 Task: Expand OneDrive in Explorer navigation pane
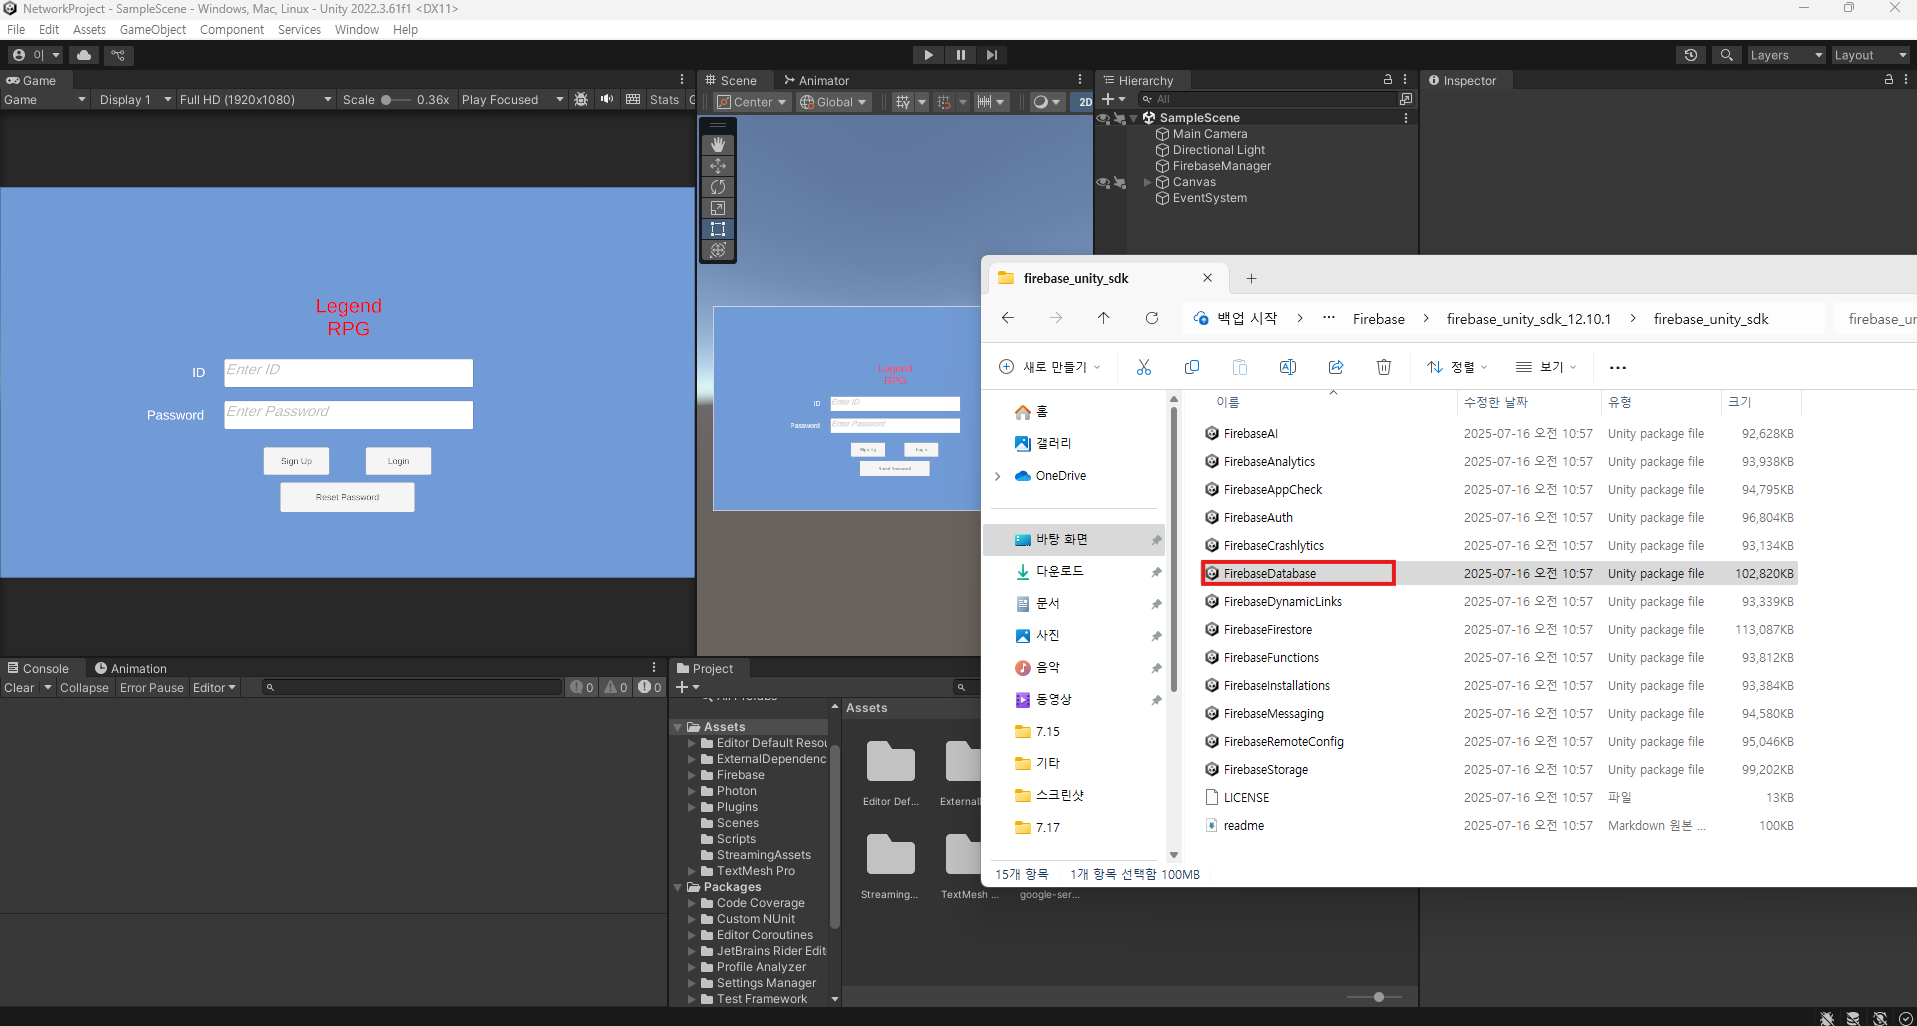coord(997,476)
